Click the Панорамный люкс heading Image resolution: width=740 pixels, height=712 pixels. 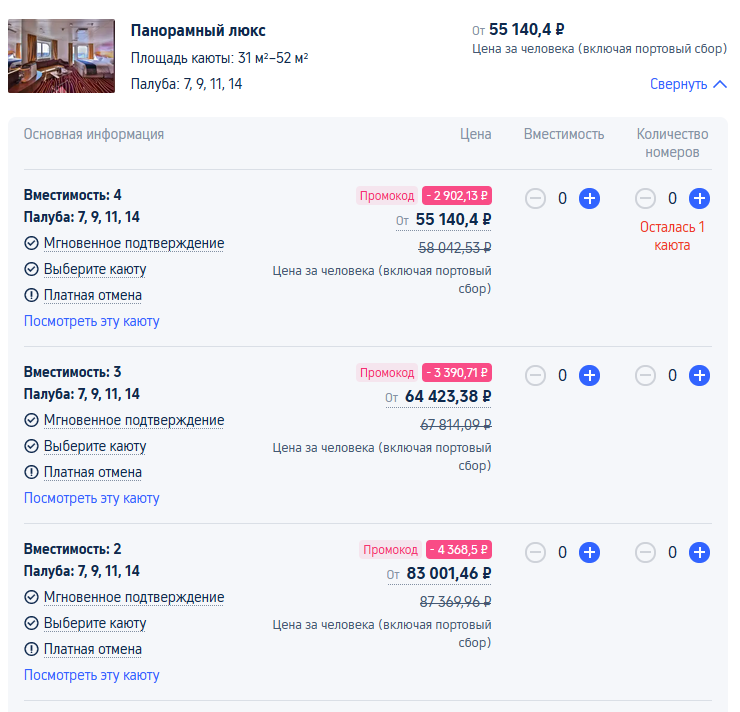tap(198, 31)
